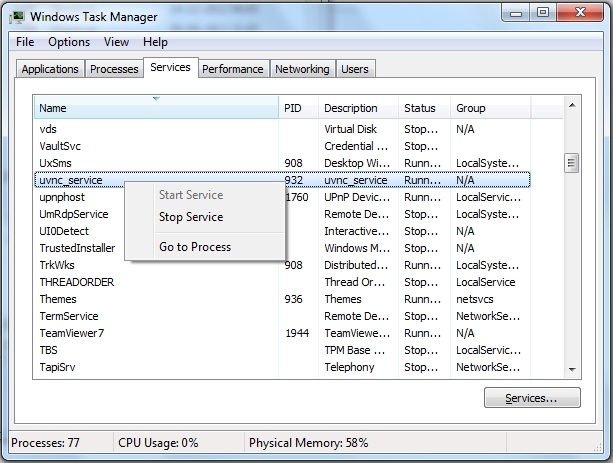The width and height of the screenshot is (613, 463).
Task: Sort by the Status column header
Action: pyautogui.click(x=425, y=108)
